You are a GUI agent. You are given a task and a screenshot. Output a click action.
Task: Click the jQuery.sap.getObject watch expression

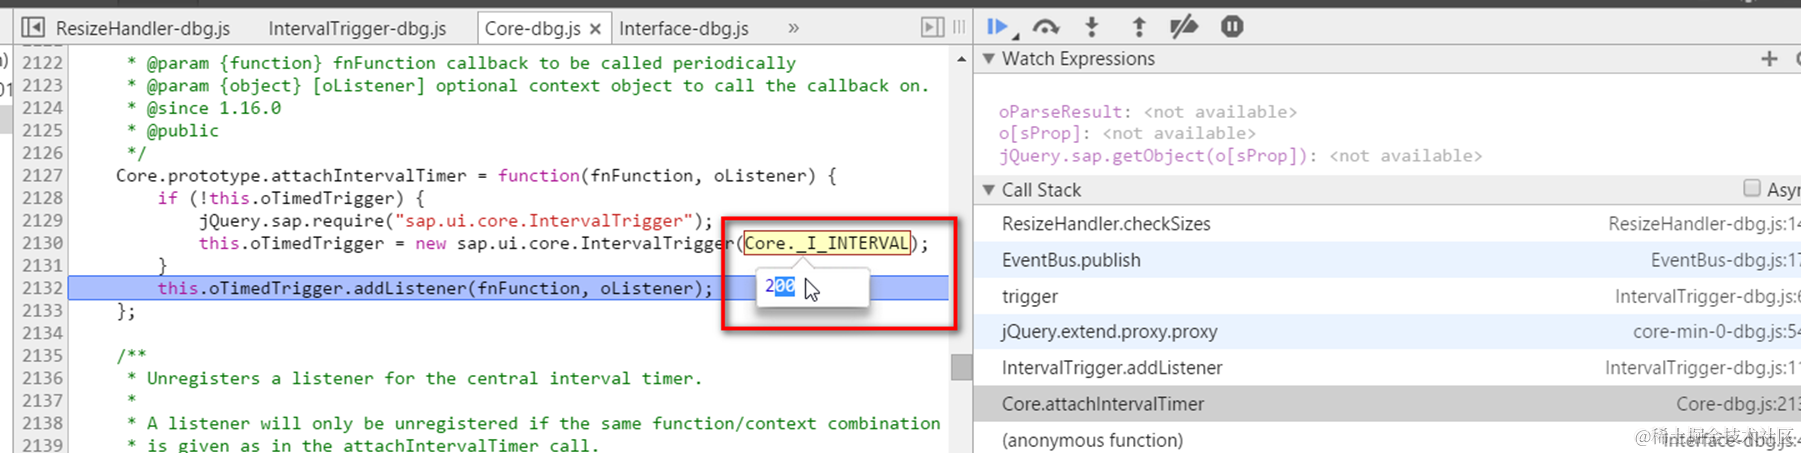[1240, 155]
